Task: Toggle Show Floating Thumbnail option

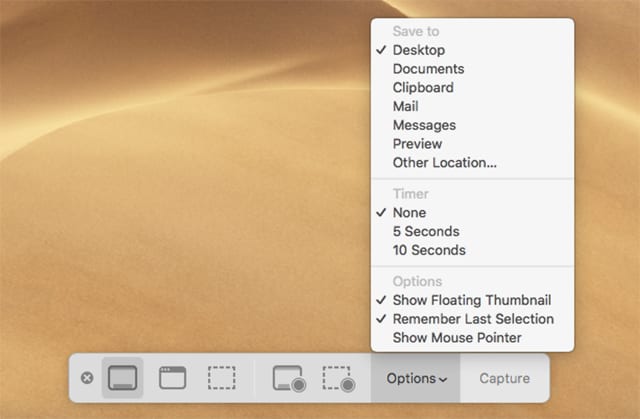Action: pos(471,300)
